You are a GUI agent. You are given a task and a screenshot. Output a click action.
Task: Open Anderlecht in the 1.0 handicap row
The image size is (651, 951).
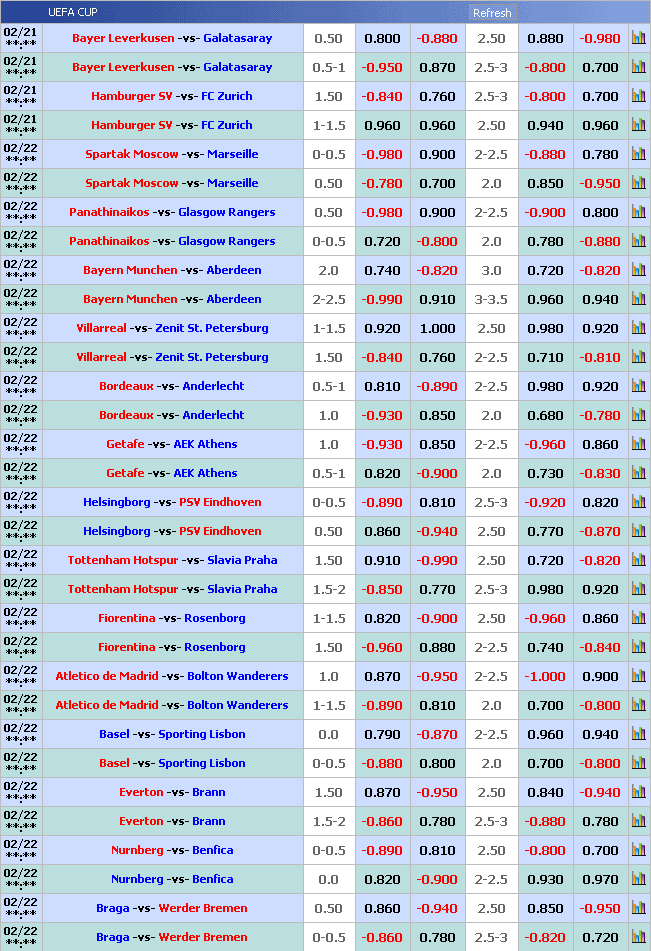213,416
